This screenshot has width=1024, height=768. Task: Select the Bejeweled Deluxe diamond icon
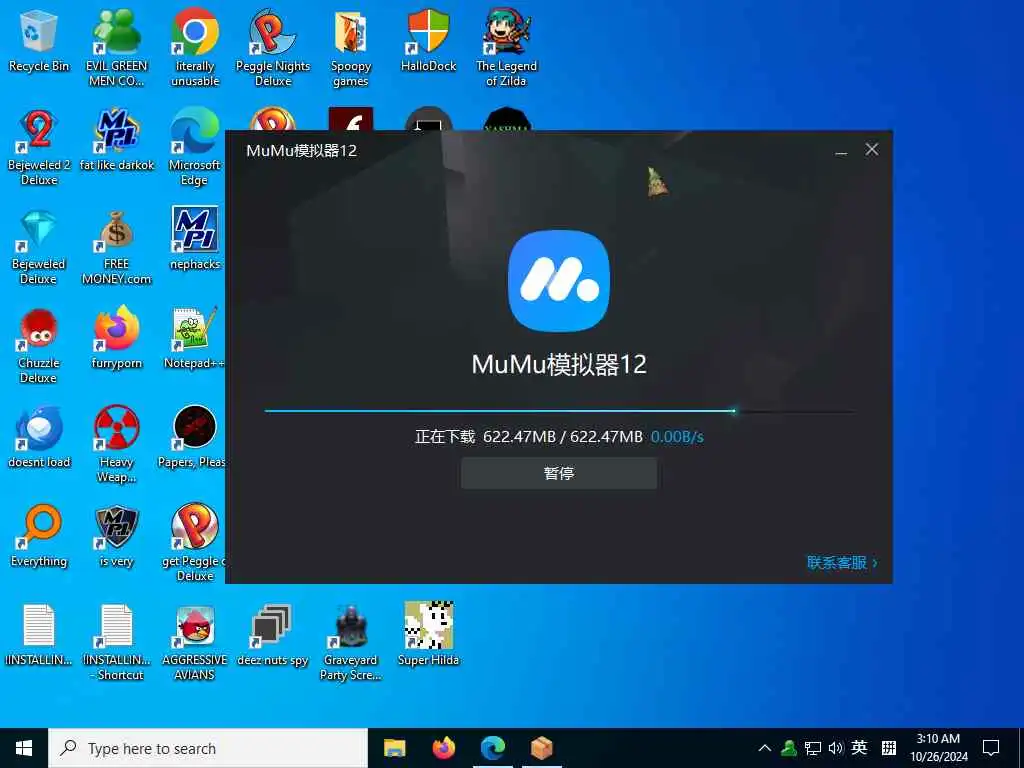coord(39,247)
